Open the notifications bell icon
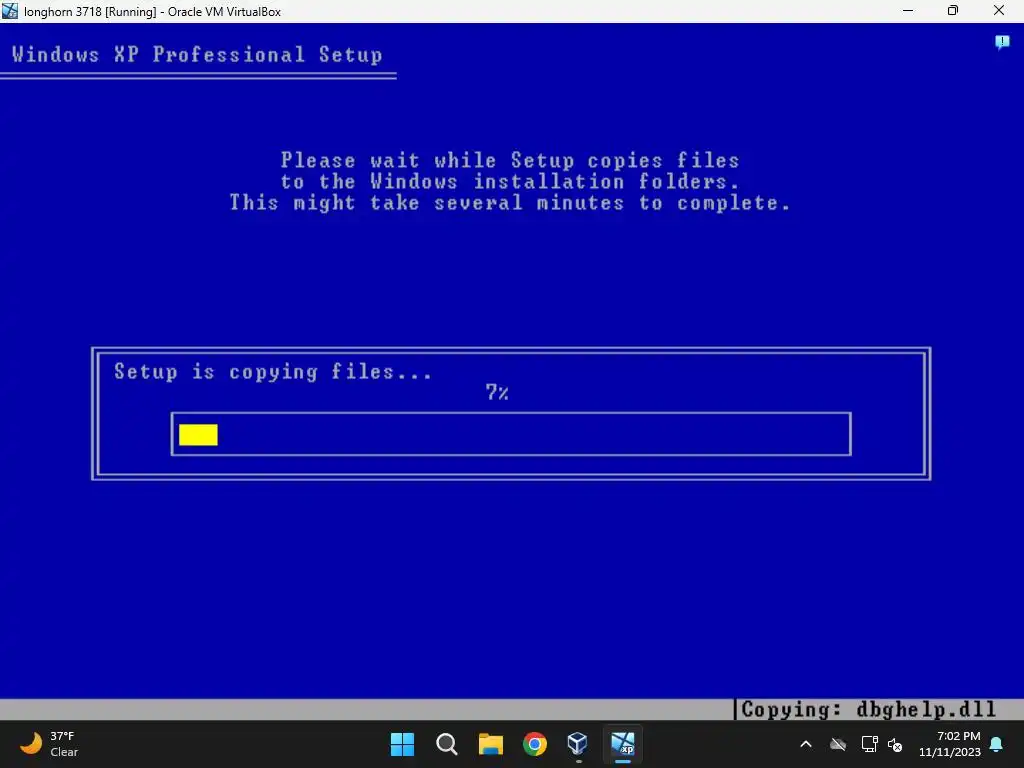Screen dimensions: 1024x768 pyautogui.click(x=997, y=744)
